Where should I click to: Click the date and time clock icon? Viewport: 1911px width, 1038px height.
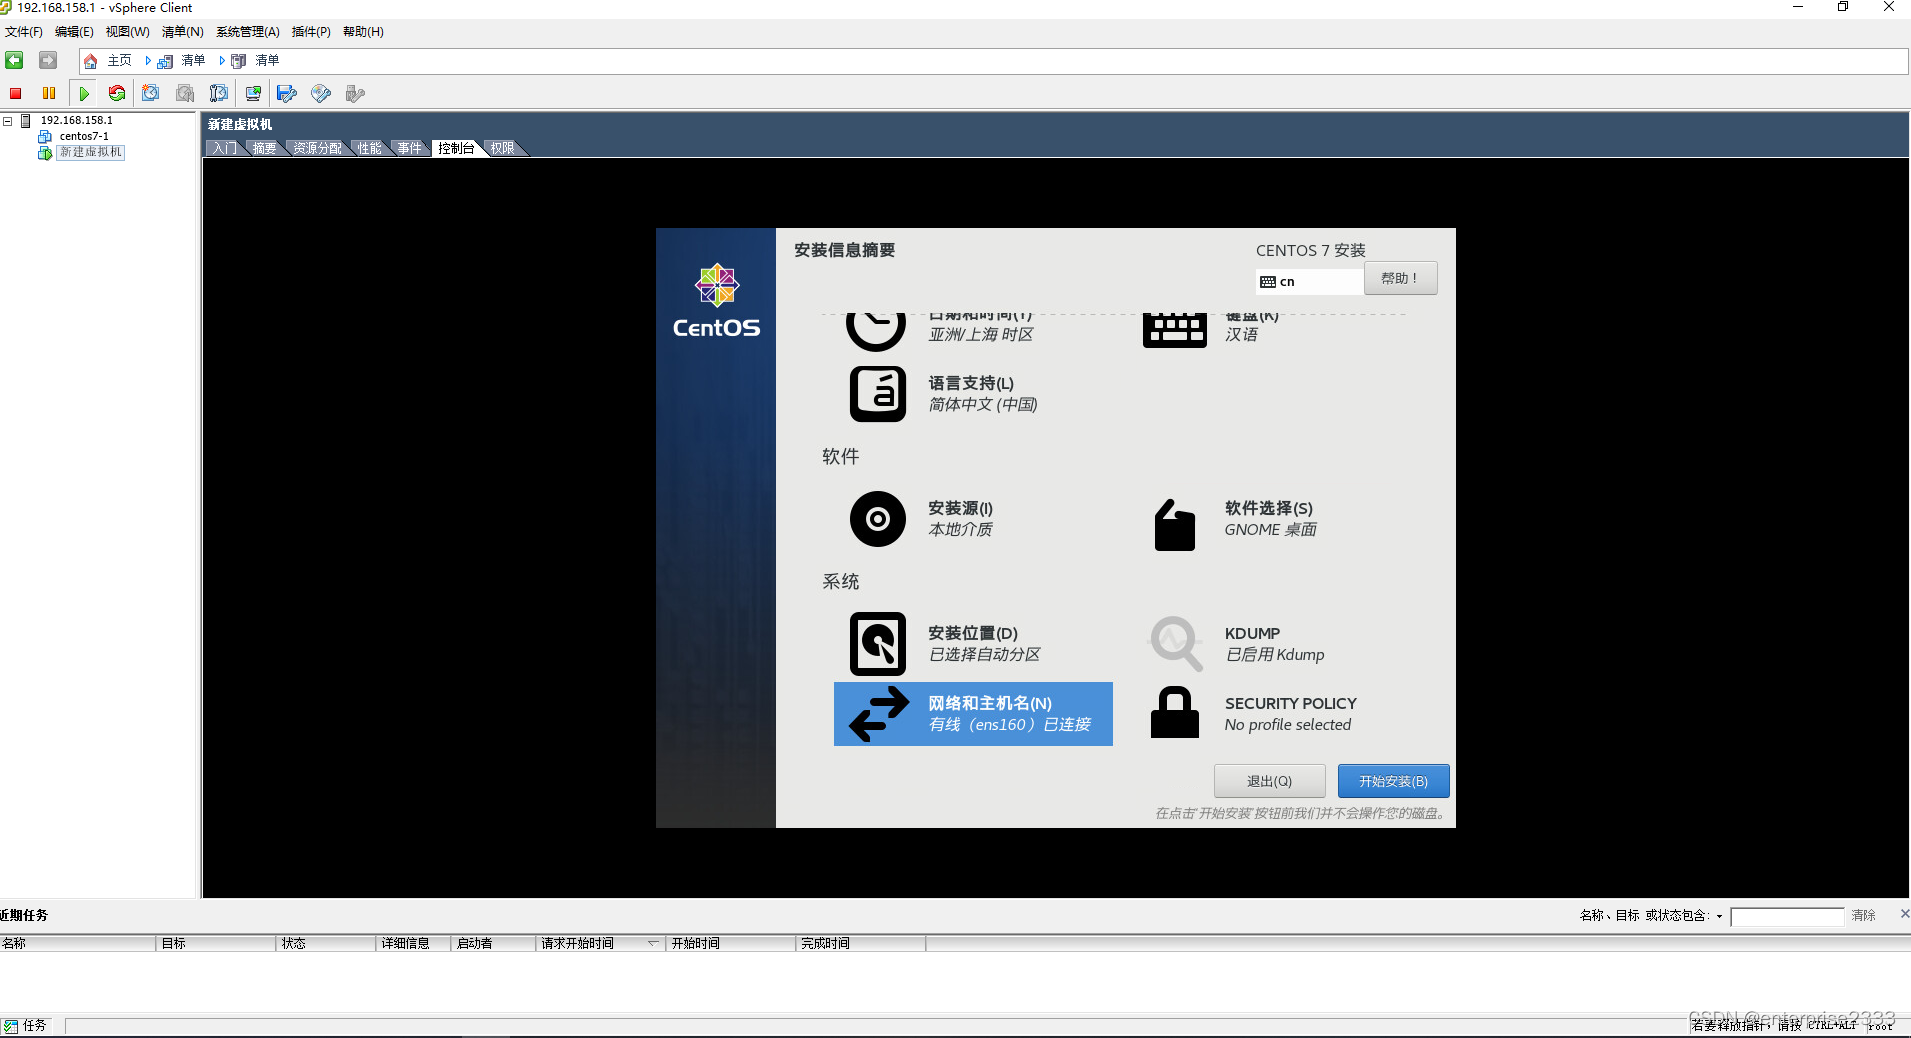[x=876, y=331]
